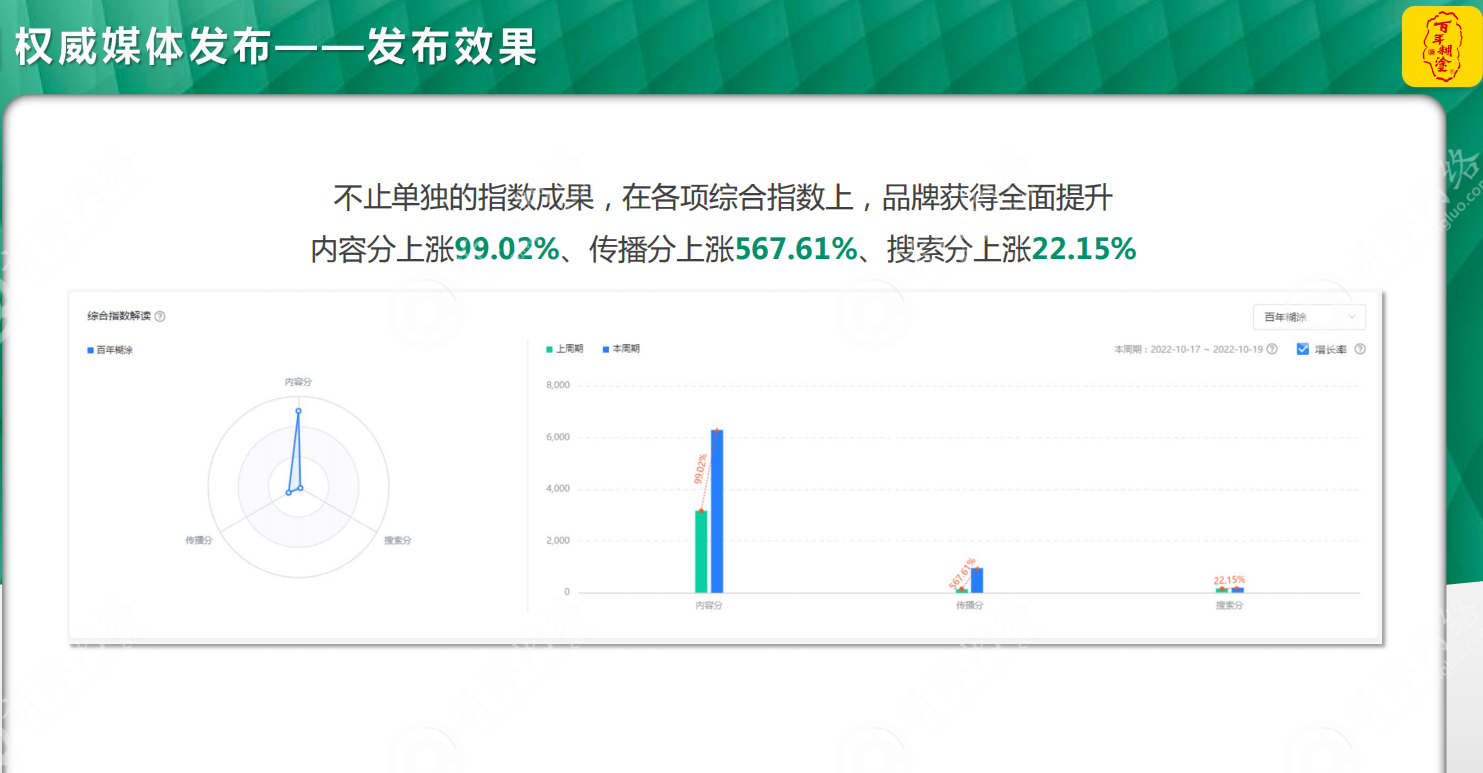Image resolution: width=1483 pixels, height=773 pixels.
Task: Click red growth marker atop 内容分 blue bar
Action: [716, 431]
